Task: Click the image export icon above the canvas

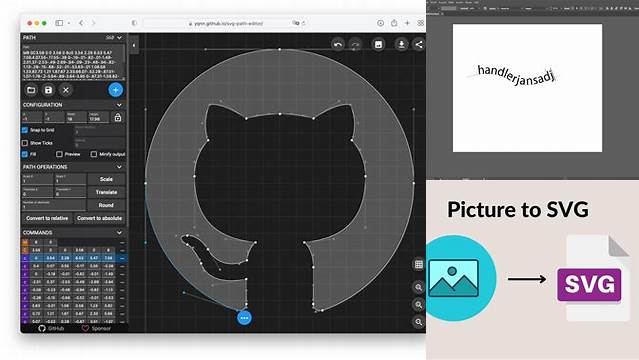Action: pyautogui.click(x=378, y=44)
